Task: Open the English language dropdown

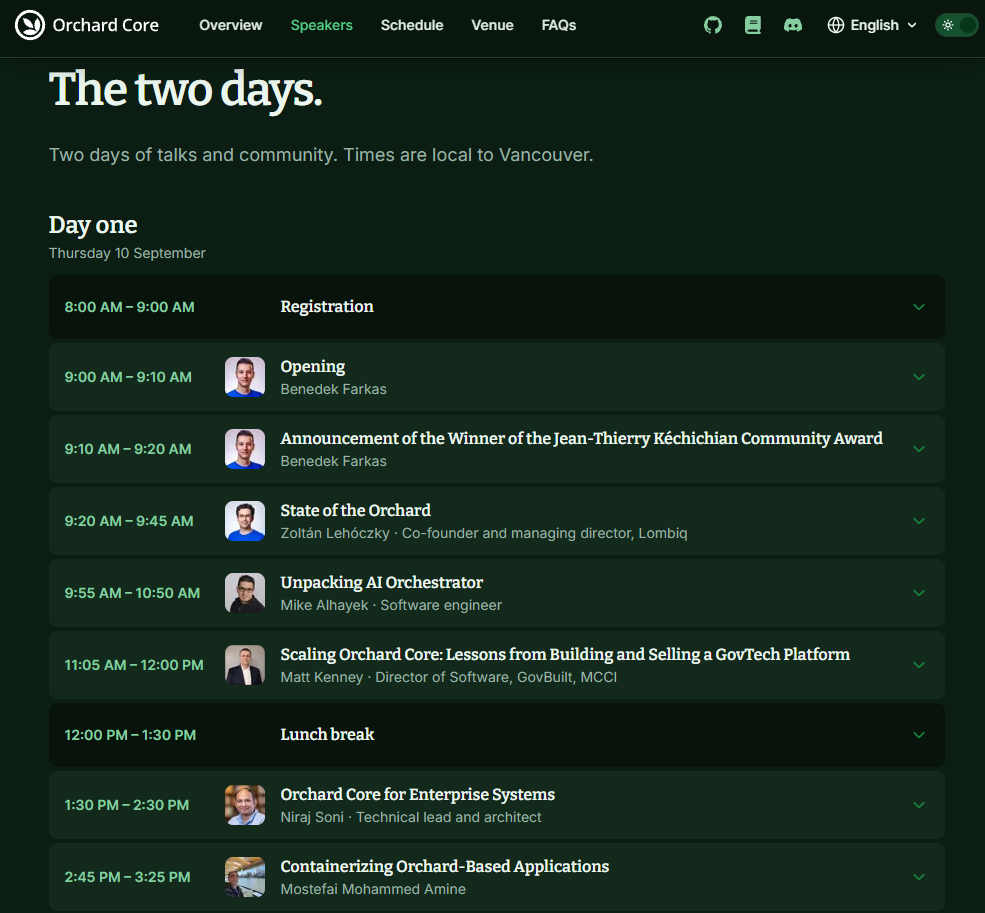Action: pos(873,25)
